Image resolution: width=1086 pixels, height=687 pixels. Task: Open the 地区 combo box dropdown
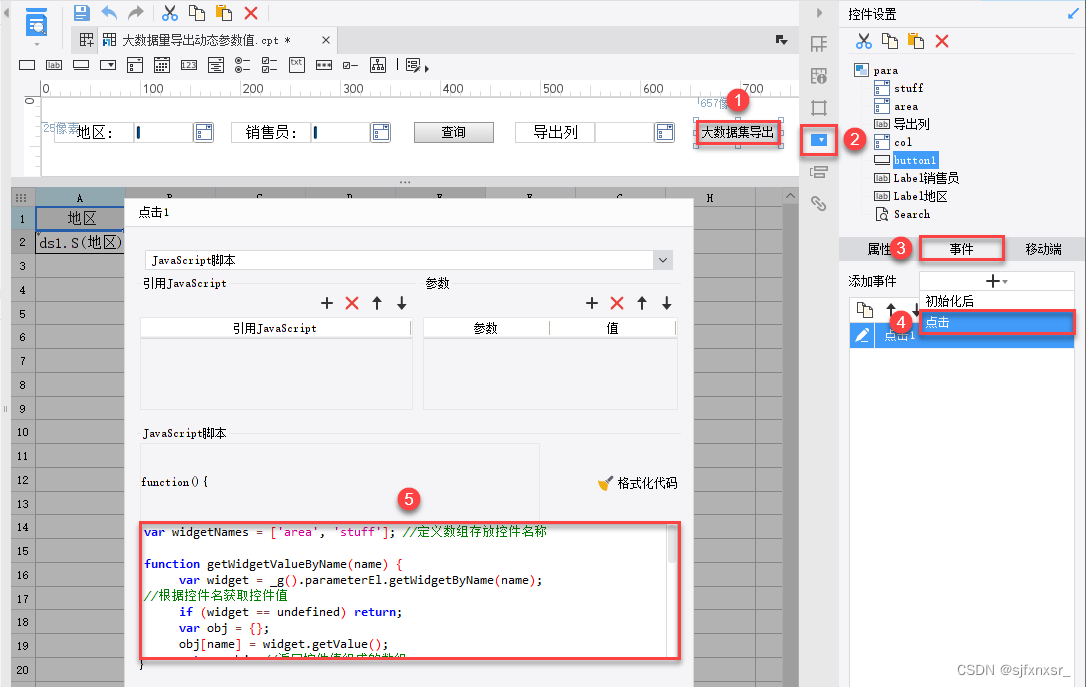click(x=204, y=132)
